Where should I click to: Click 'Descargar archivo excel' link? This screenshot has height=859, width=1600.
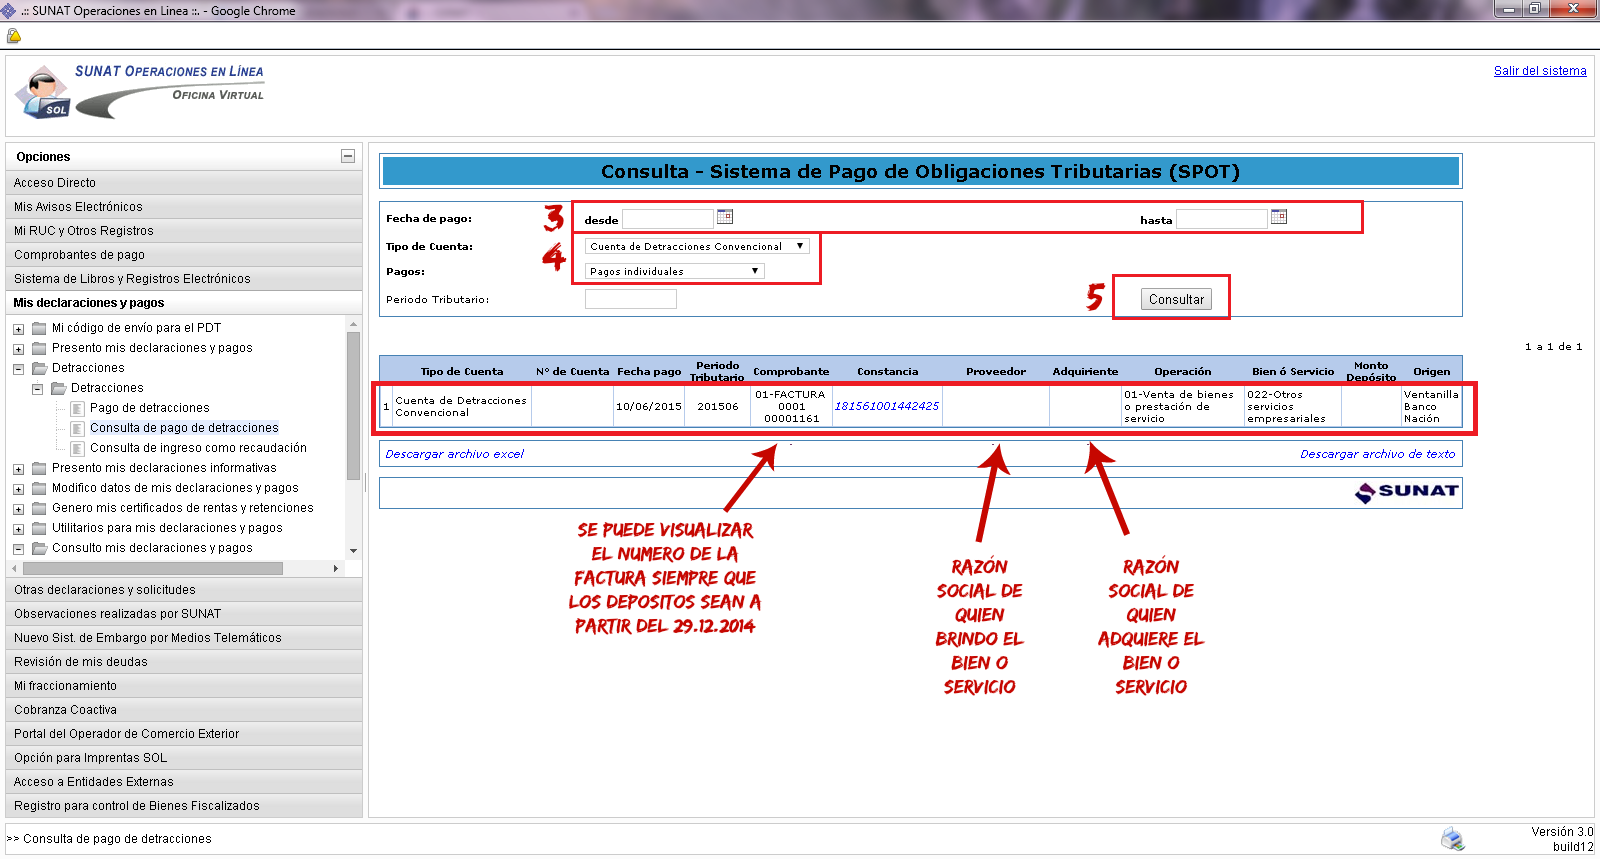tap(454, 454)
